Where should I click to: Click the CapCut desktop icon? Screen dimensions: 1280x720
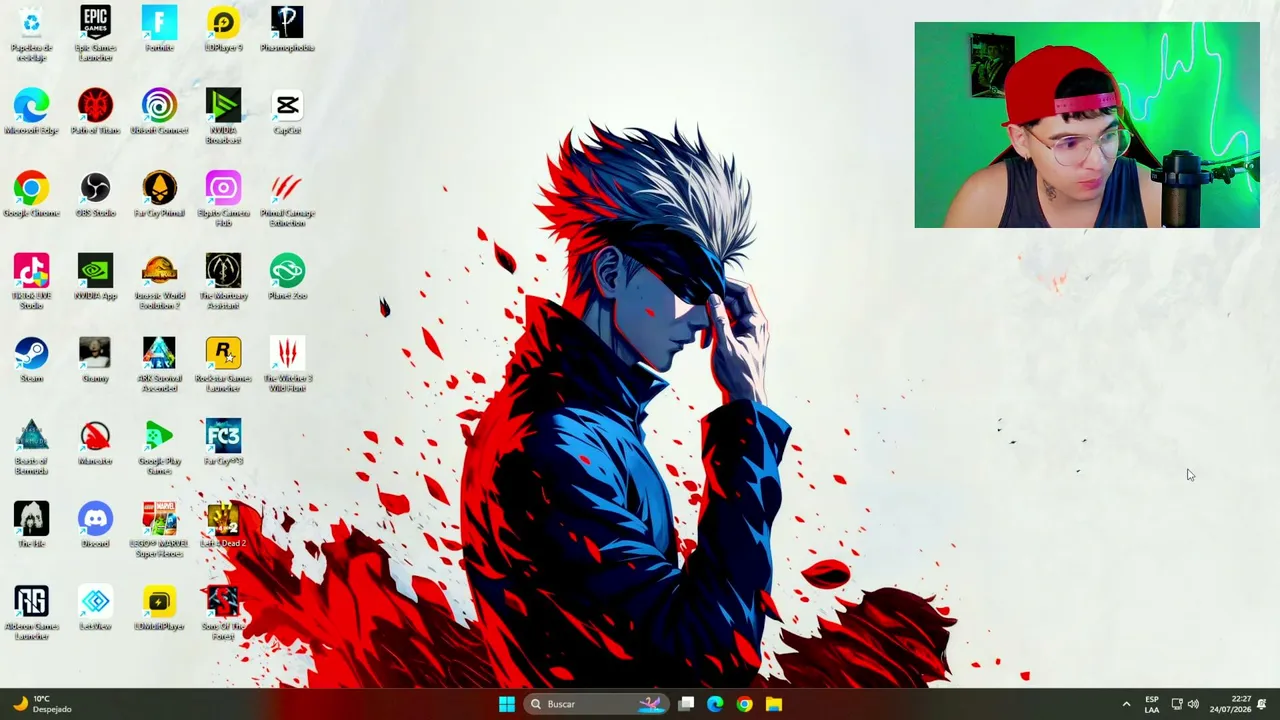[x=287, y=112]
